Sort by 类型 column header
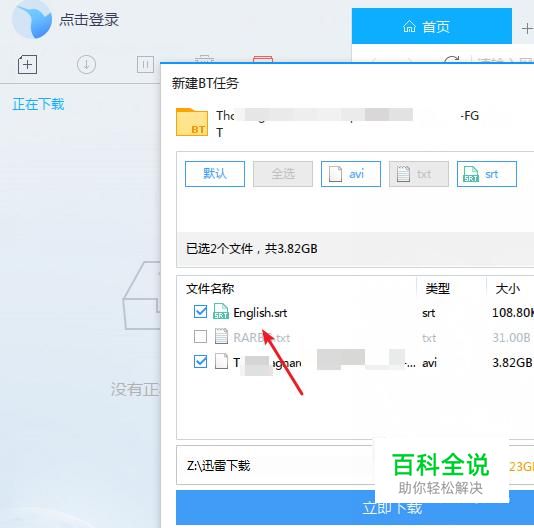This screenshot has width=534, height=528. [438, 289]
